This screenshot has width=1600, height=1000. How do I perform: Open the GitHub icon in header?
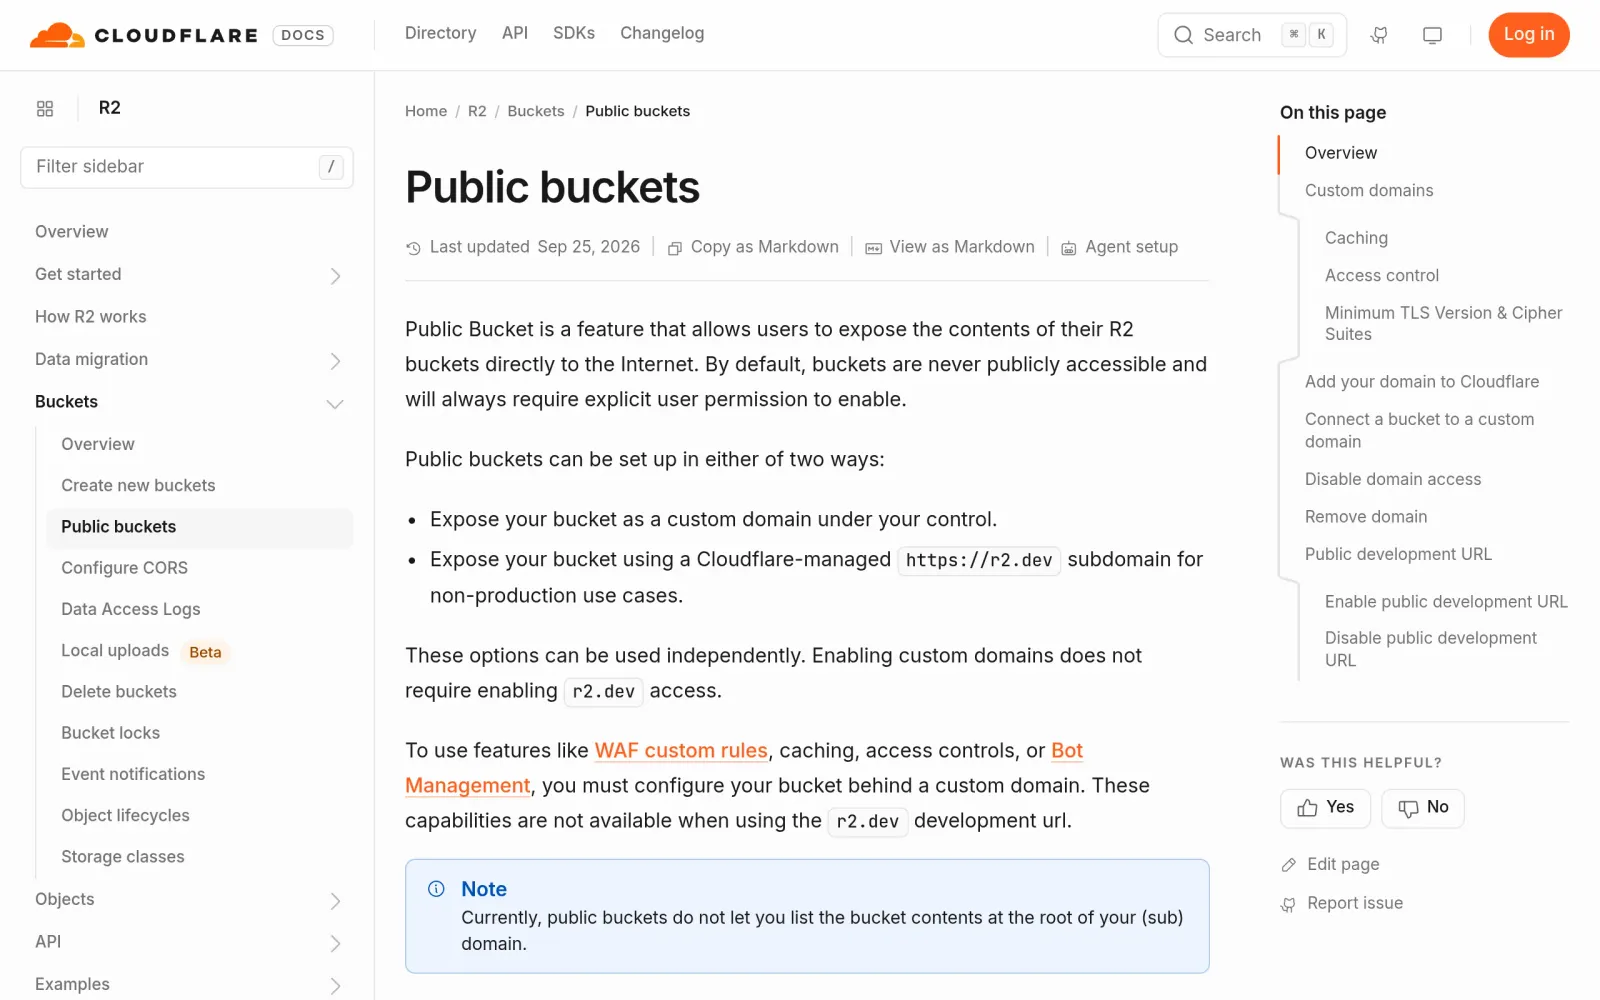click(1379, 35)
